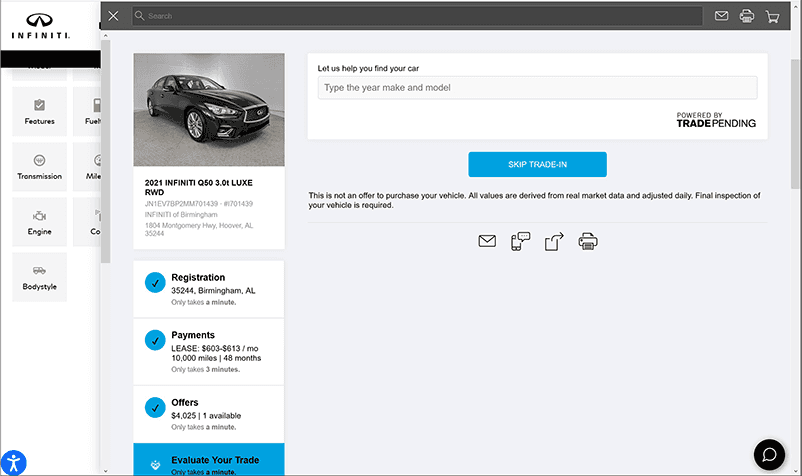
Task: Click the Offers checkmark circle
Action: [x=155, y=407]
